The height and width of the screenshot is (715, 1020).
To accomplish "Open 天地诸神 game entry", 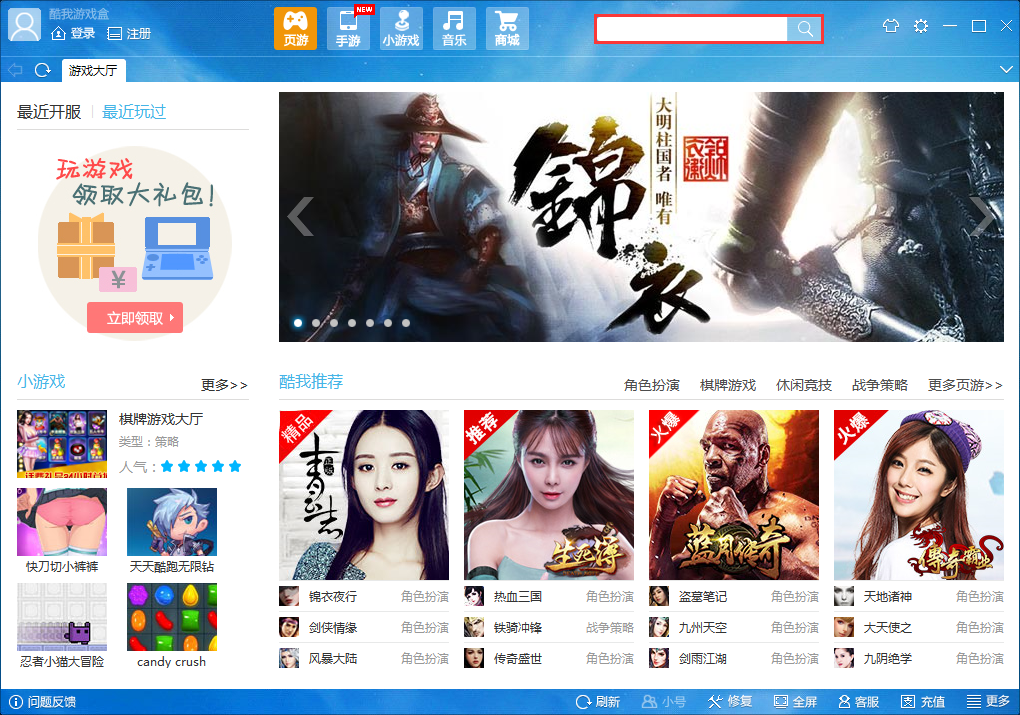I will (x=919, y=597).
